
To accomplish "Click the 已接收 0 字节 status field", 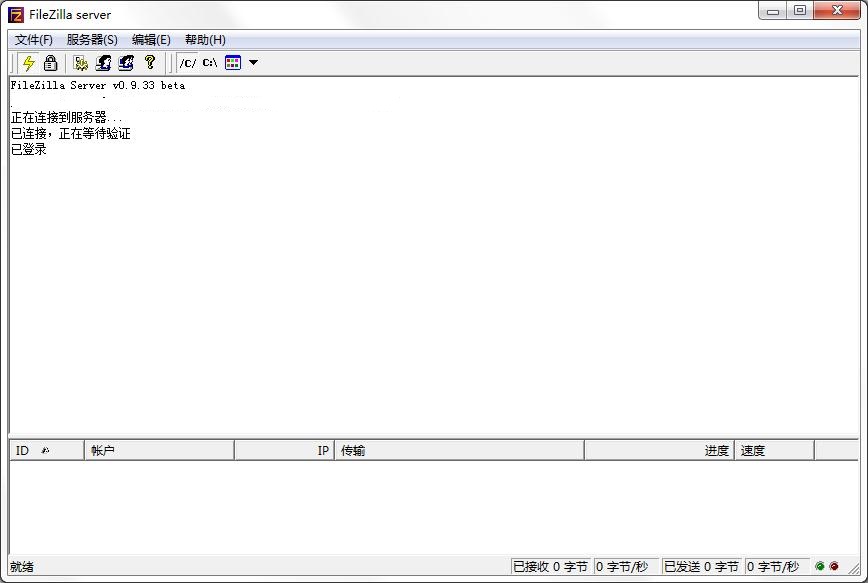I will (x=551, y=565).
